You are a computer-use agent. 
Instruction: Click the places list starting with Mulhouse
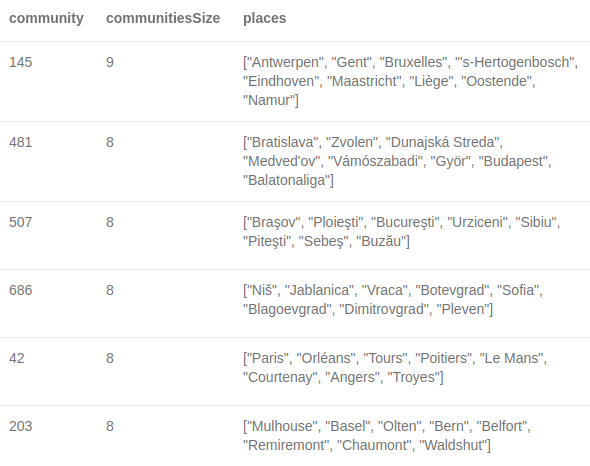(x=387, y=436)
